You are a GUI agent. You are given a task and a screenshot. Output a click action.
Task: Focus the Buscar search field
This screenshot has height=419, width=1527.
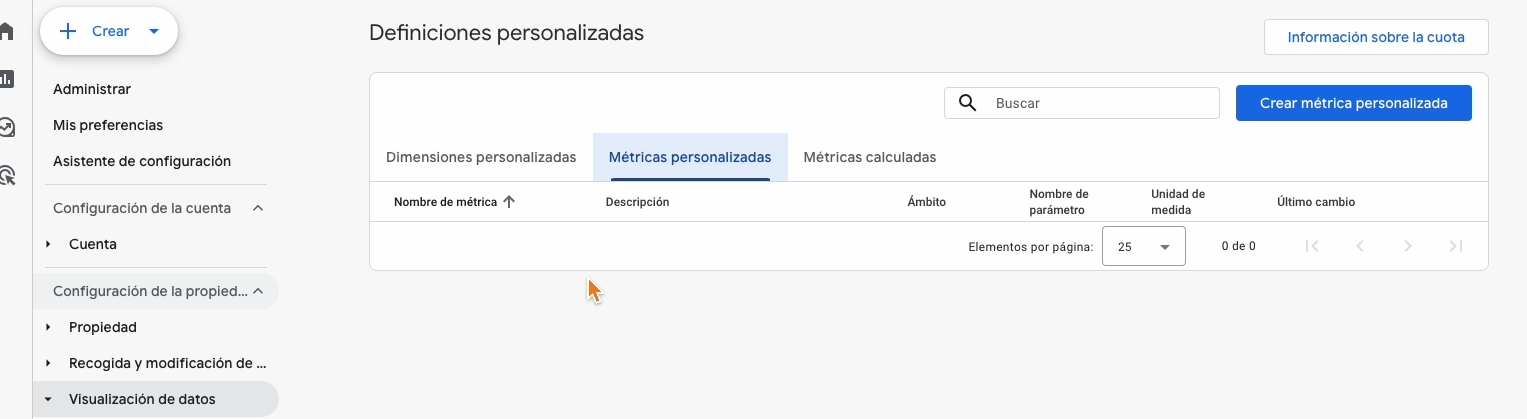click(1100, 103)
